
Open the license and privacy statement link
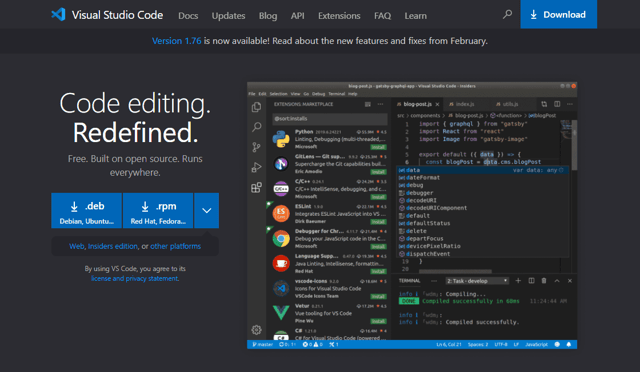[x=135, y=278]
